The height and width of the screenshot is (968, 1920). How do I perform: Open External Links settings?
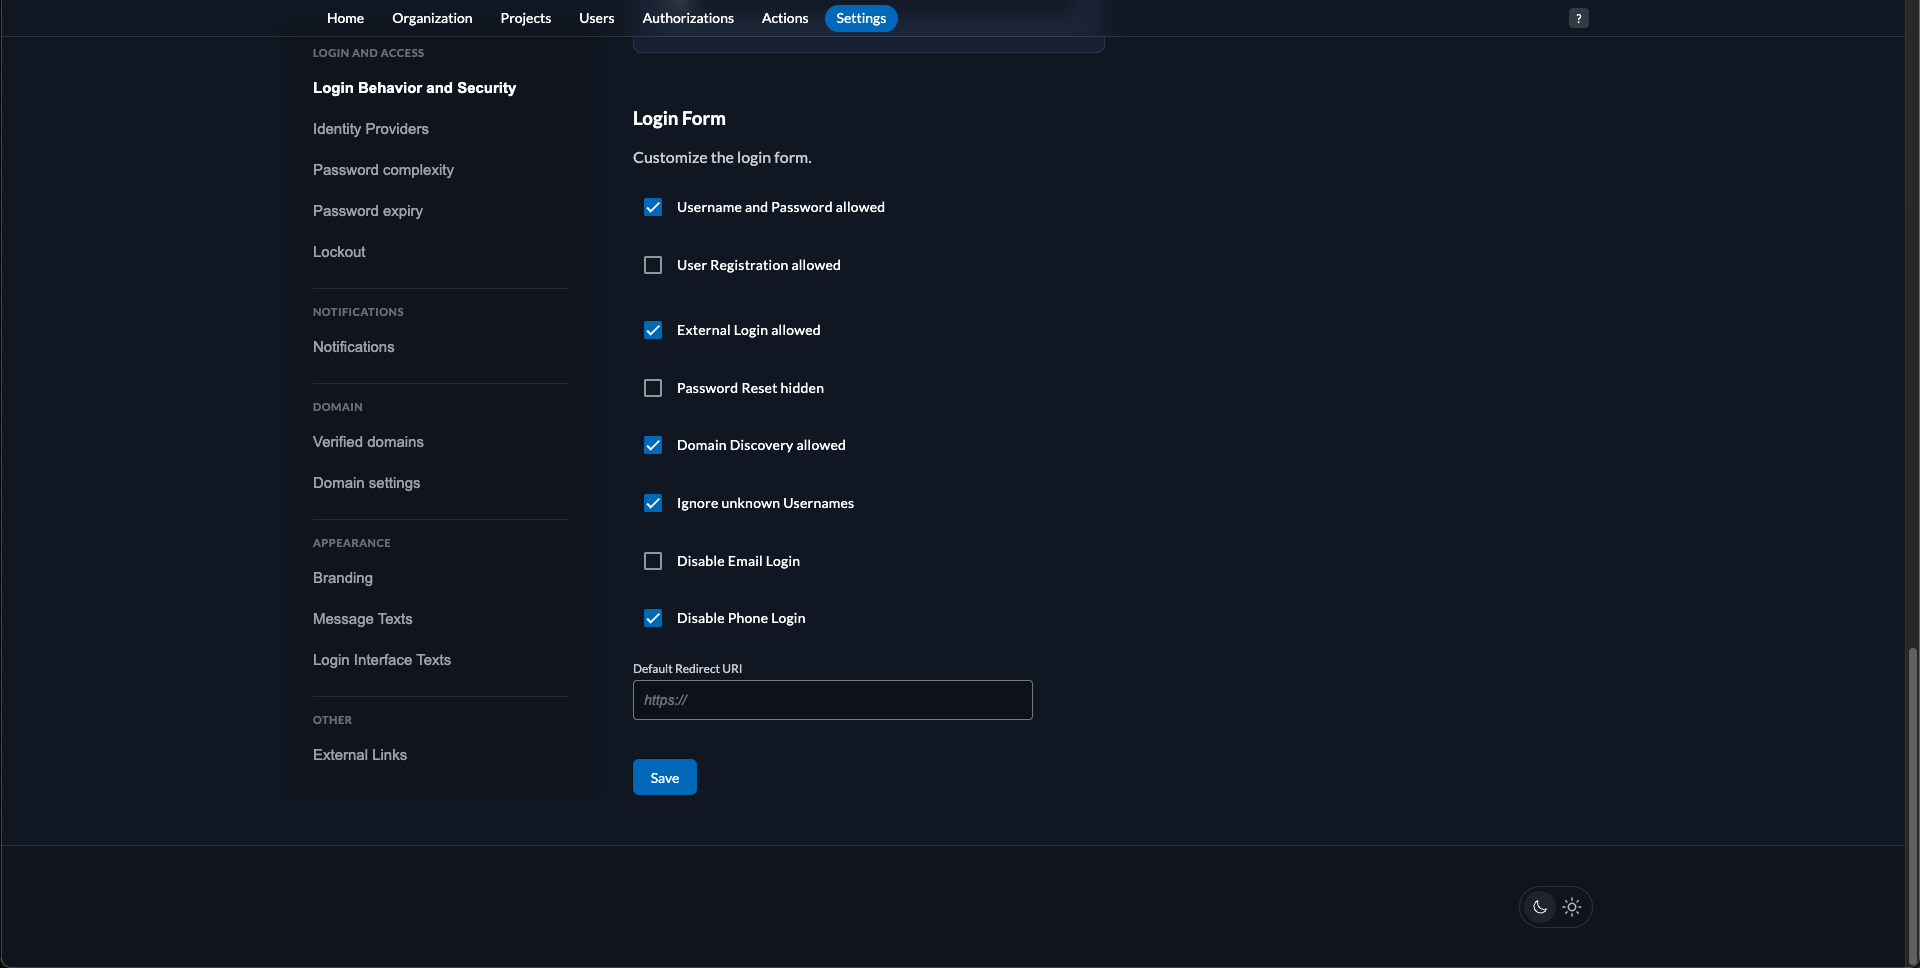coord(360,755)
